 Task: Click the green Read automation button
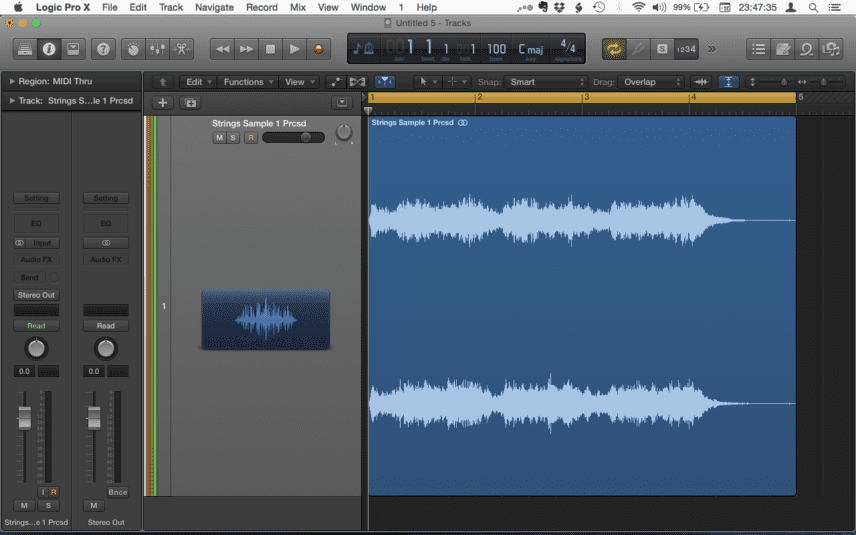coord(36,325)
